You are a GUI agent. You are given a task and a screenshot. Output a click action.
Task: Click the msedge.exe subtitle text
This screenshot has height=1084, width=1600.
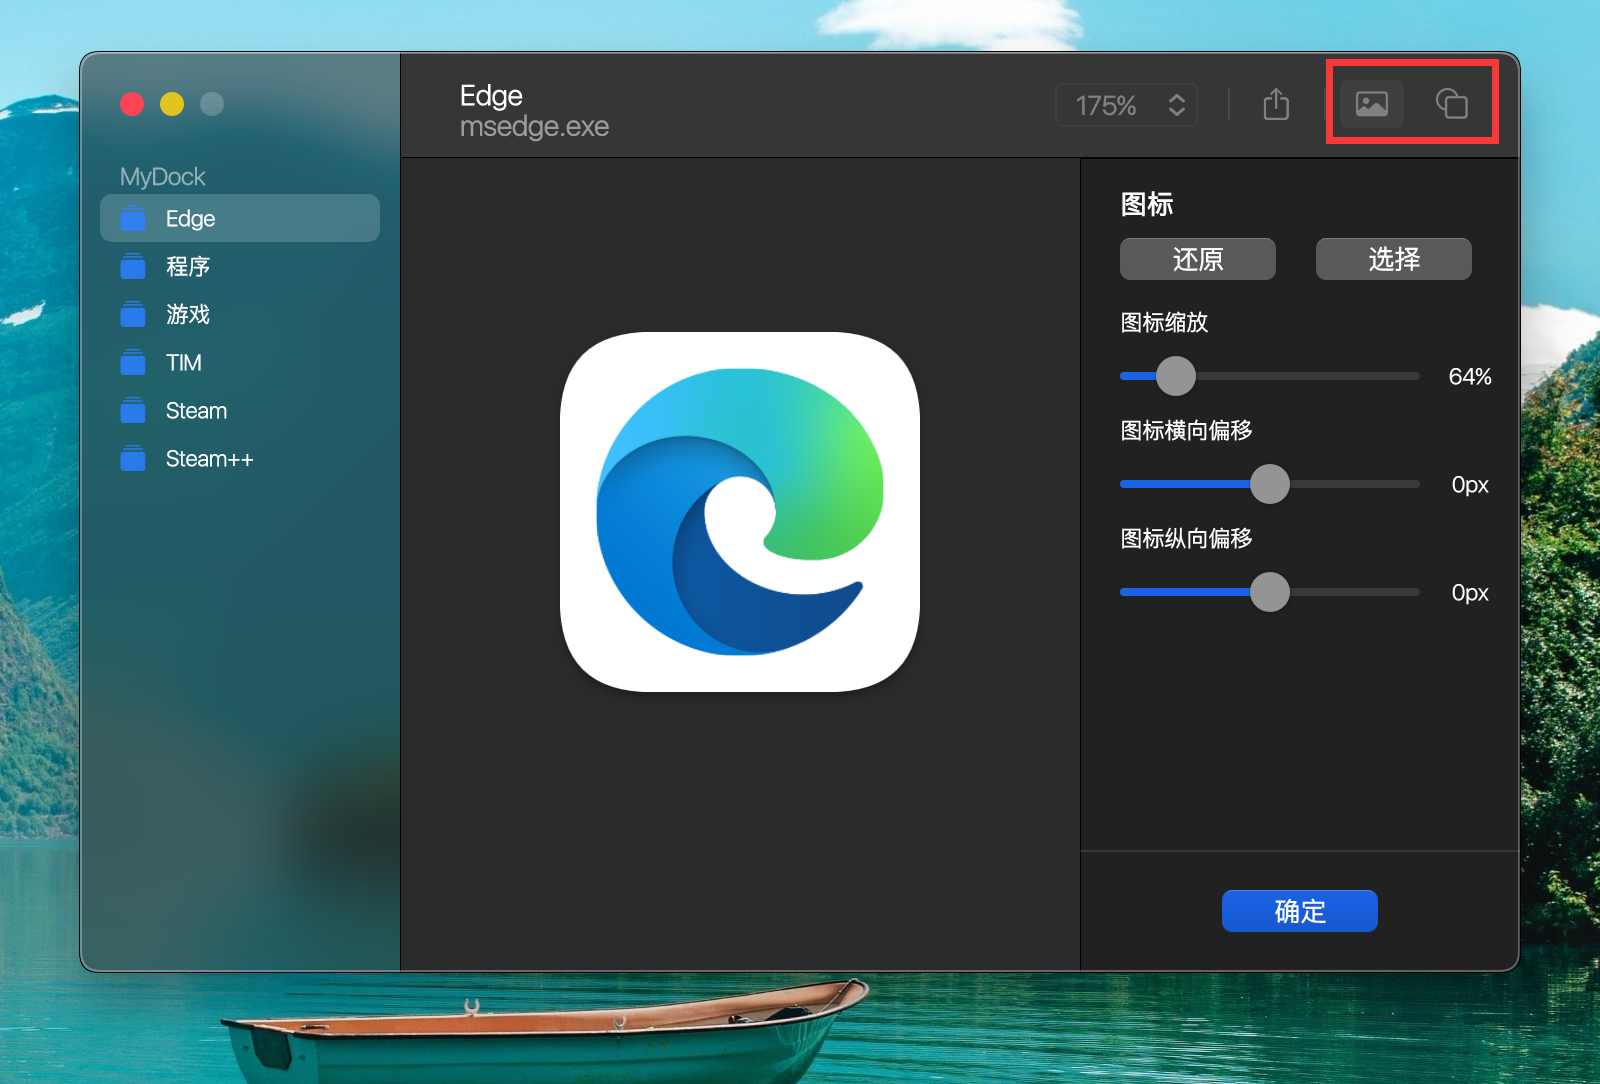pos(534,127)
